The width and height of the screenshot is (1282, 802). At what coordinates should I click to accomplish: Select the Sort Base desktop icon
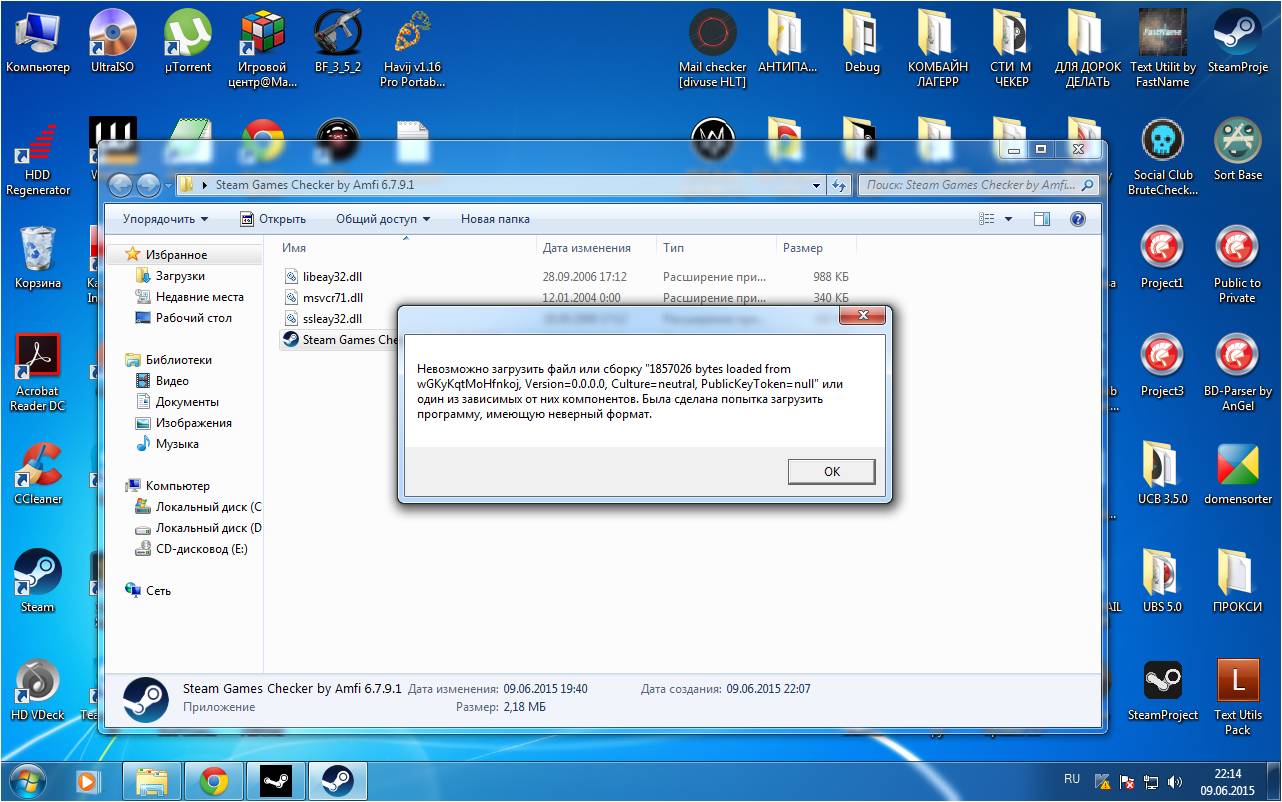pos(1237,149)
